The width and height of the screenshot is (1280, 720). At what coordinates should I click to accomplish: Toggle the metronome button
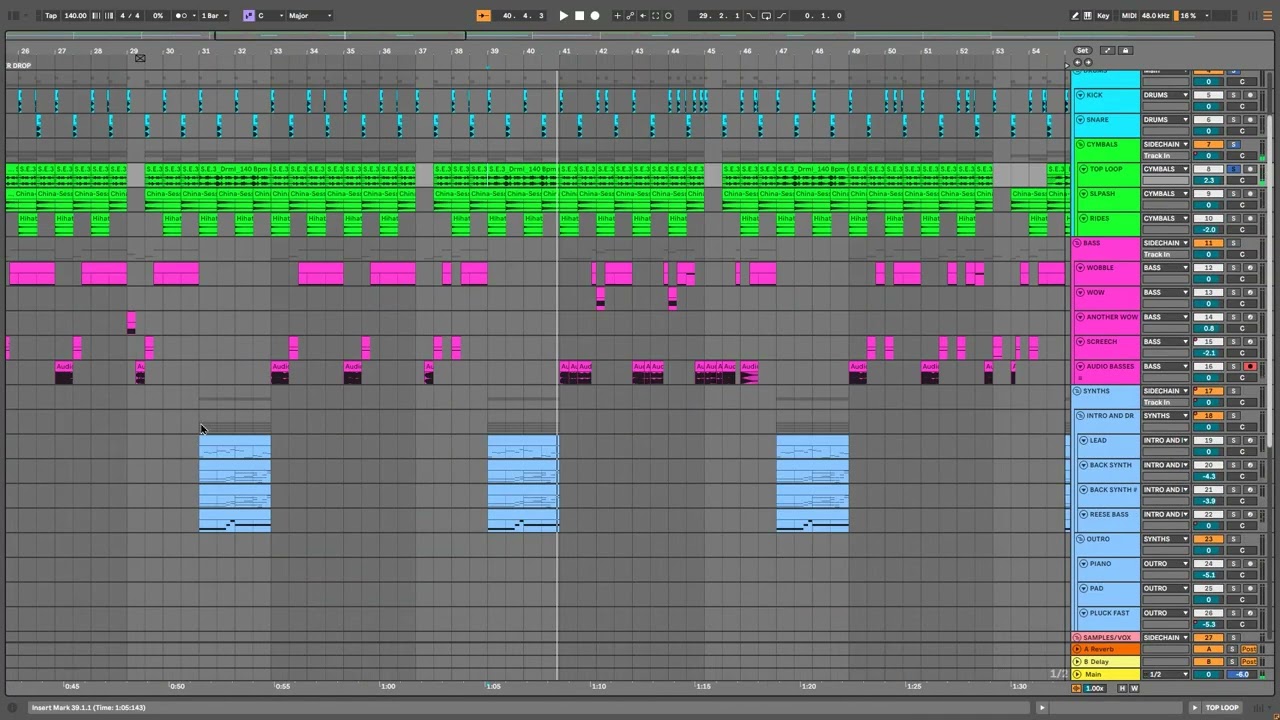(x=181, y=15)
